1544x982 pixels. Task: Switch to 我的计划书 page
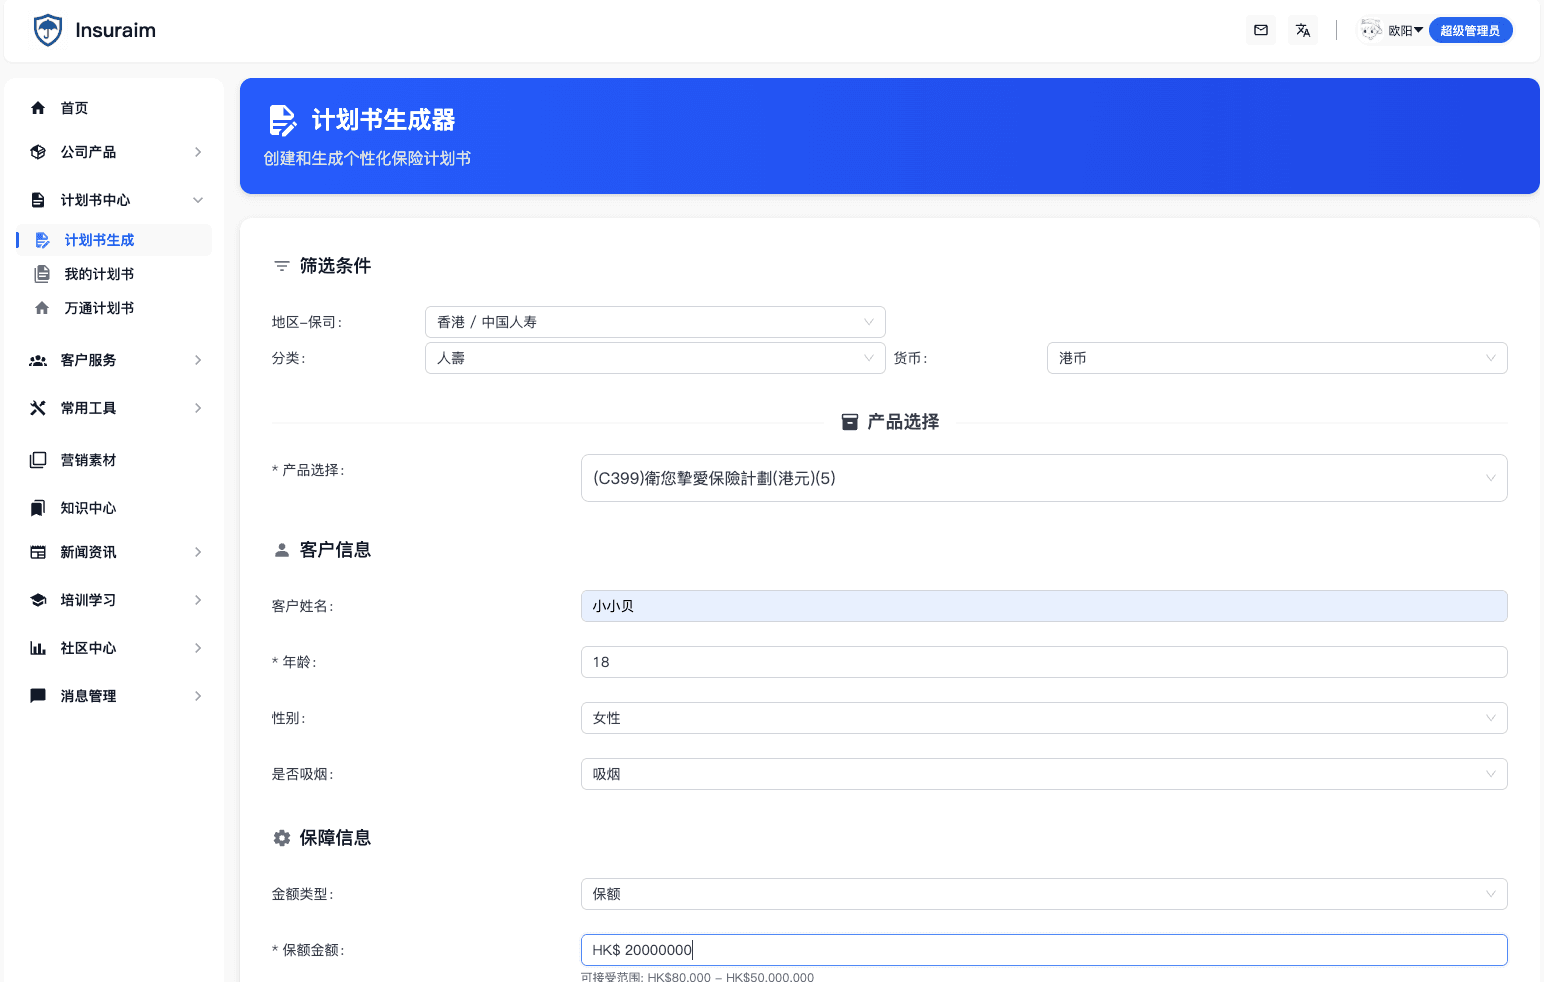[x=98, y=273]
